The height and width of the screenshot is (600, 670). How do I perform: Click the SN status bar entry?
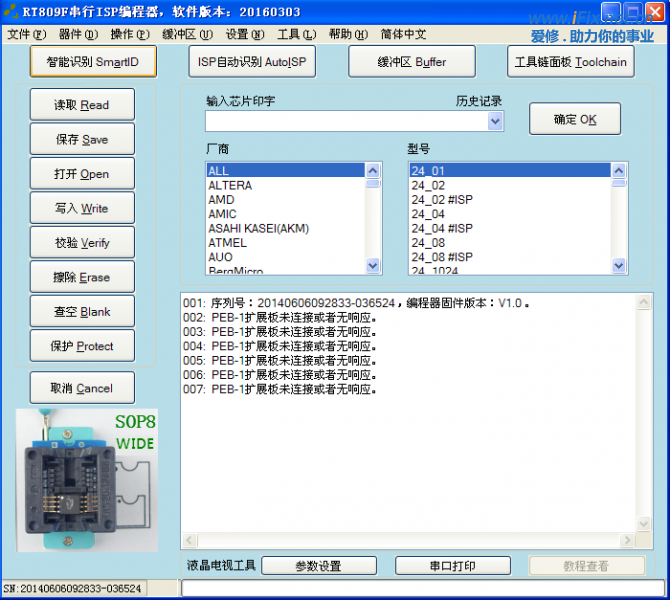[73, 588]
